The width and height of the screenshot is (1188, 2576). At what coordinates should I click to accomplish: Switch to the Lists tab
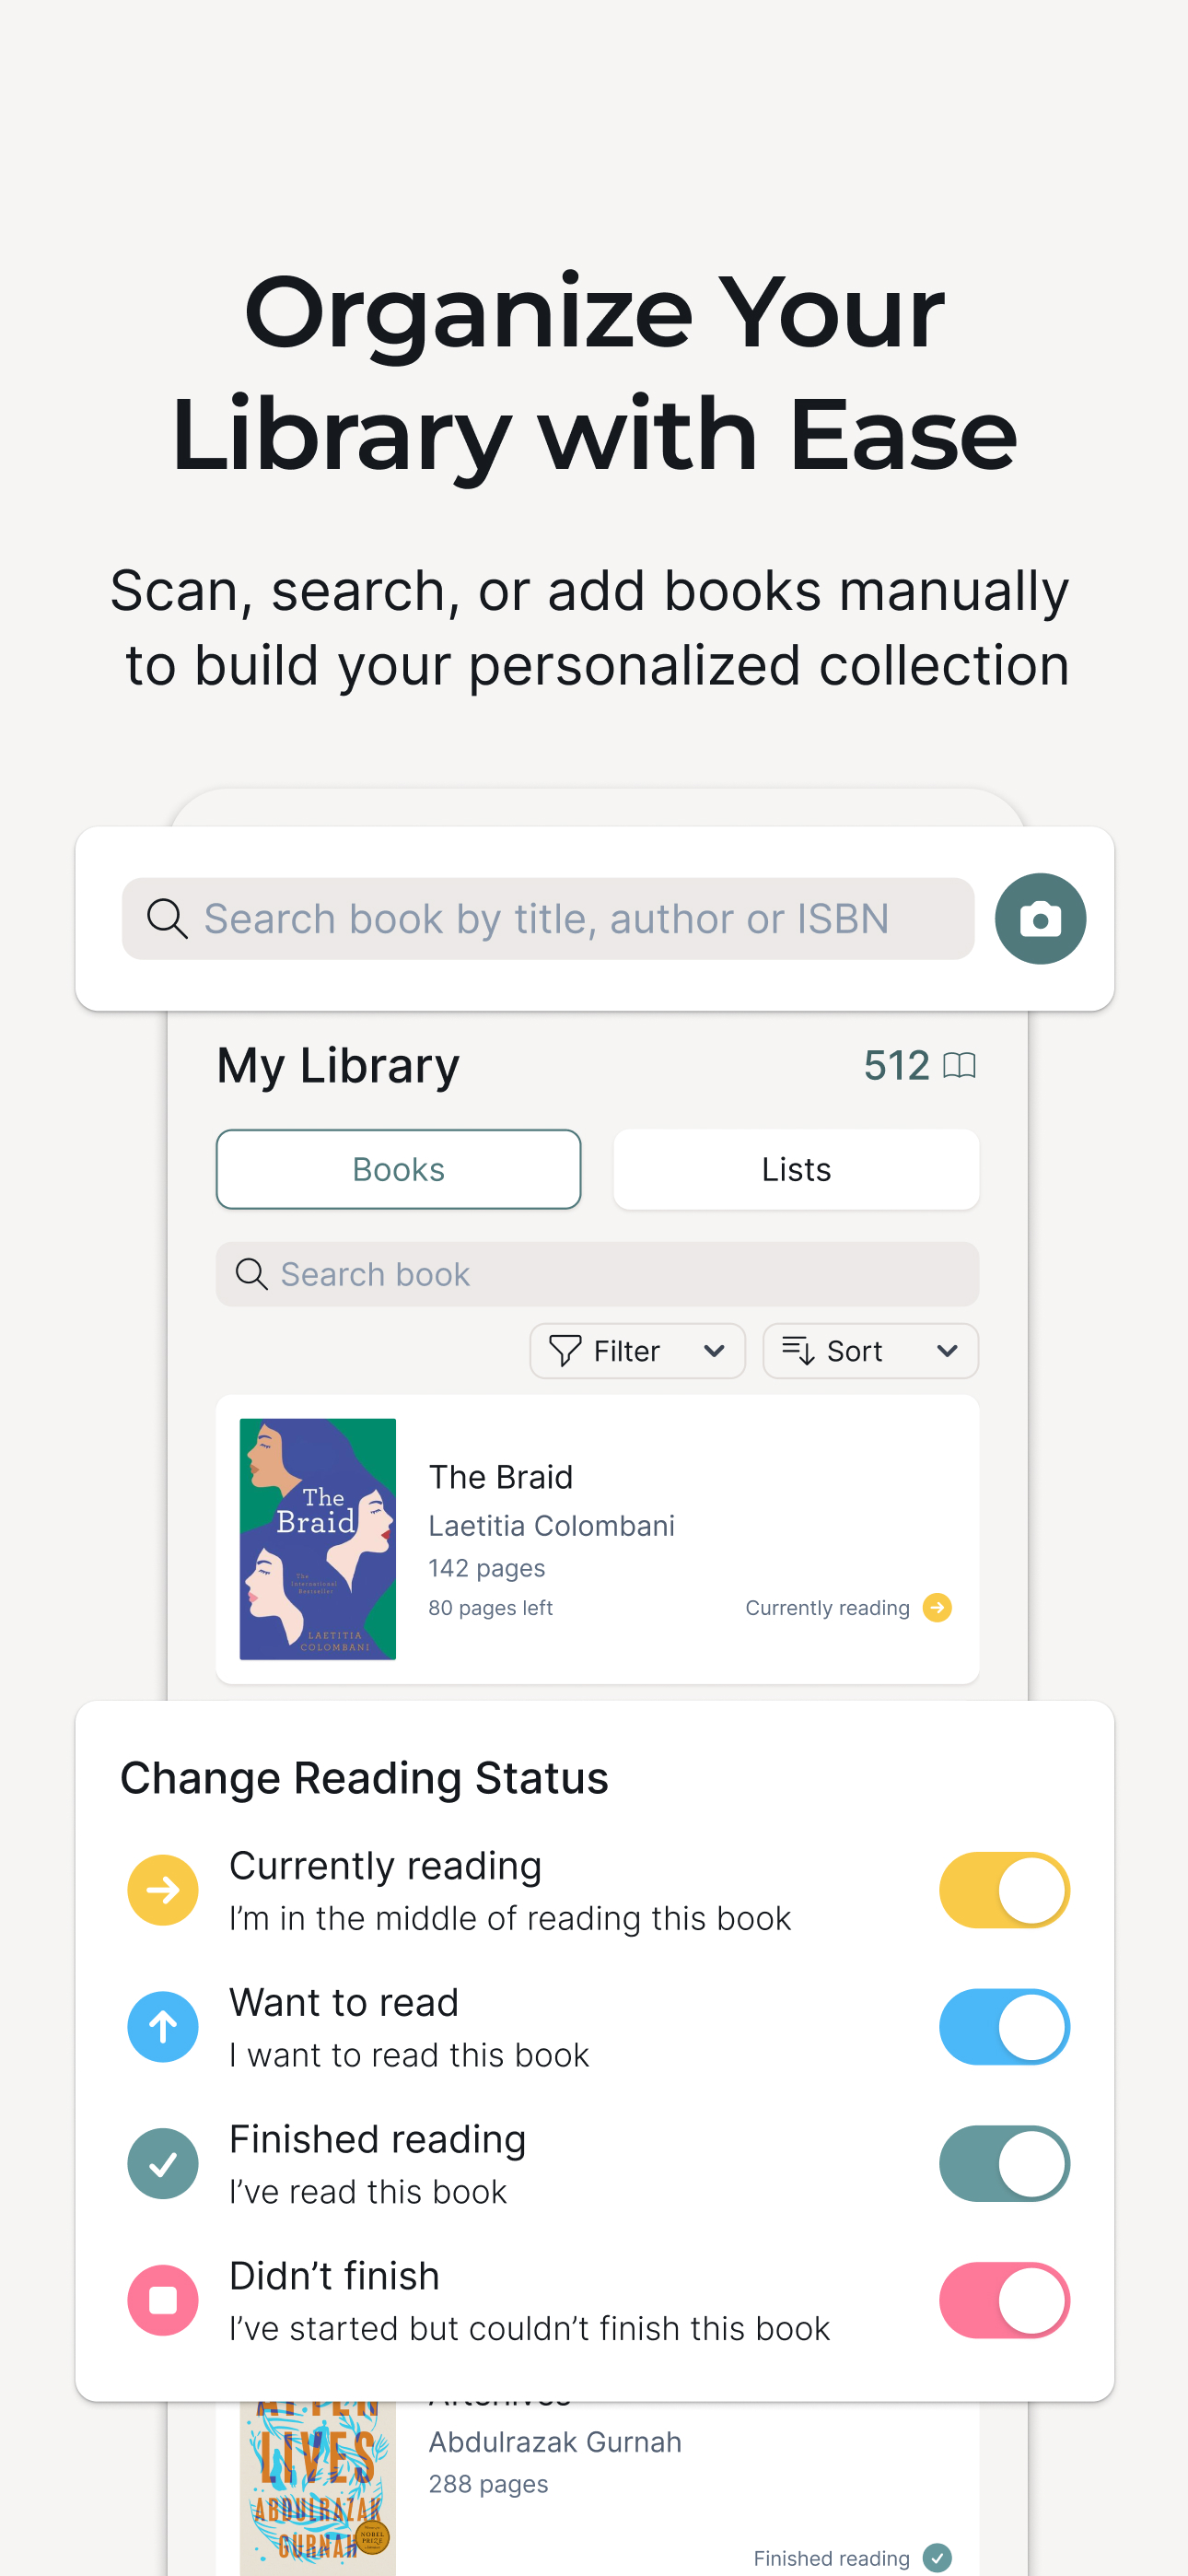coord(796,1169)
